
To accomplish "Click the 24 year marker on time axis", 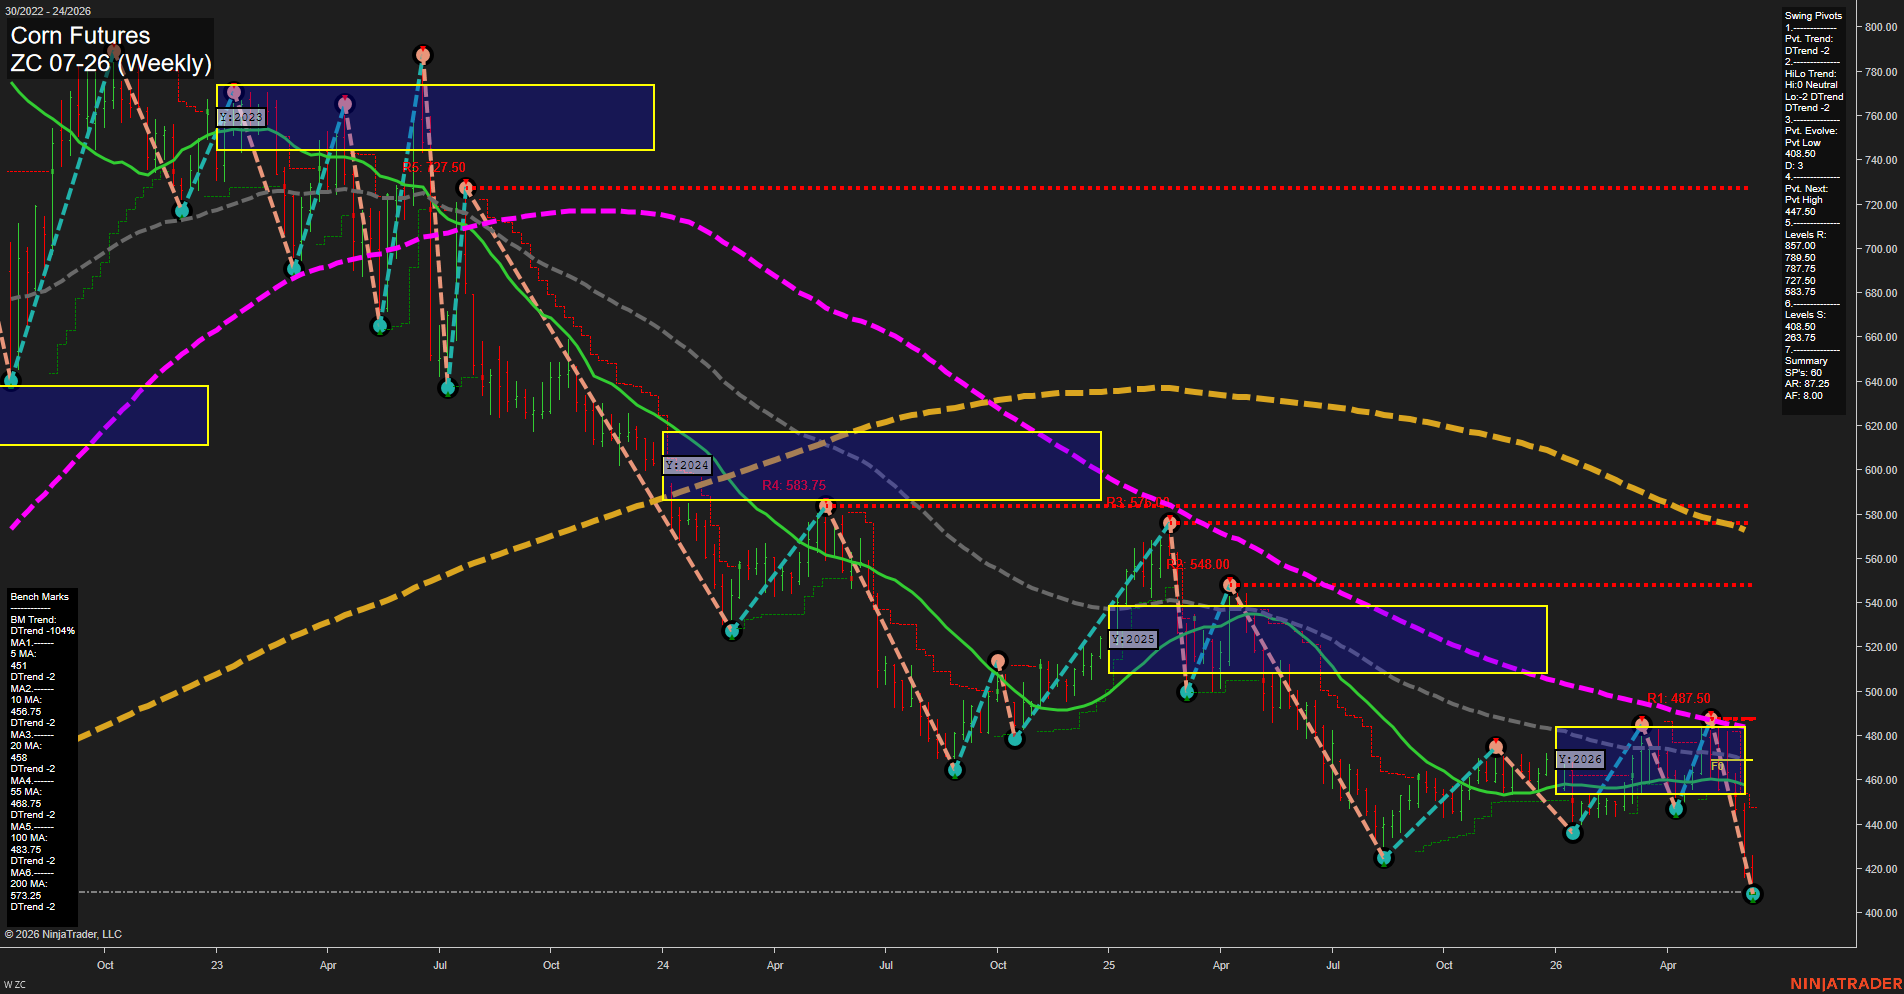I will pos(663,965).
